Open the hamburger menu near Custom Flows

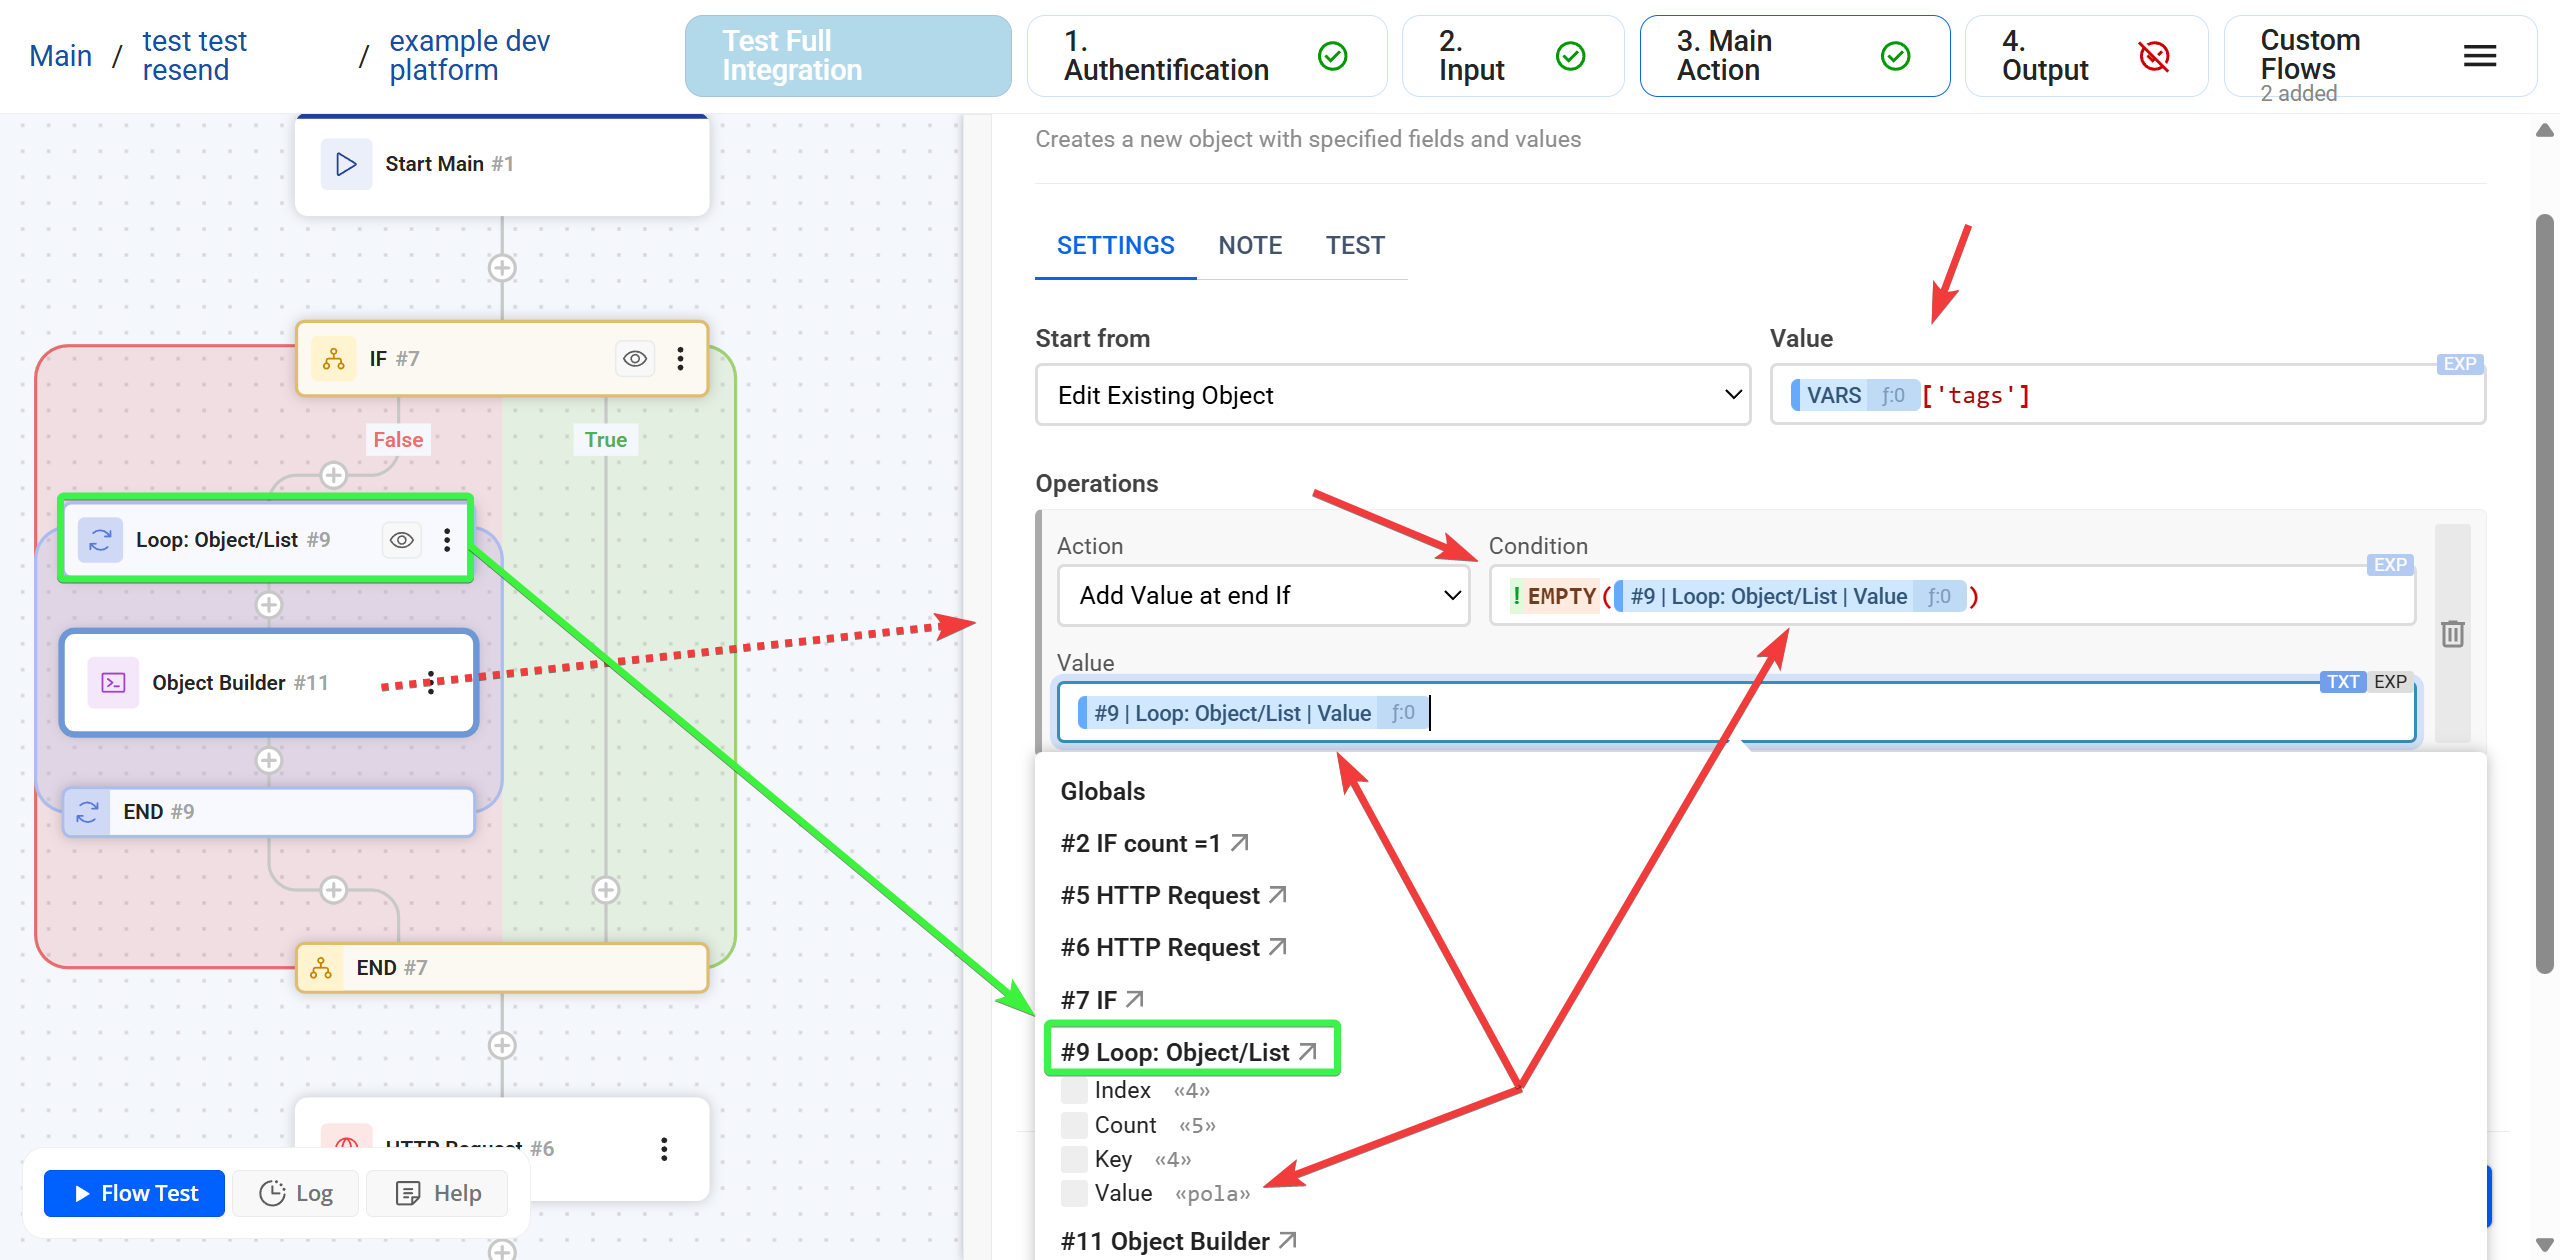tap(2479, 56)
